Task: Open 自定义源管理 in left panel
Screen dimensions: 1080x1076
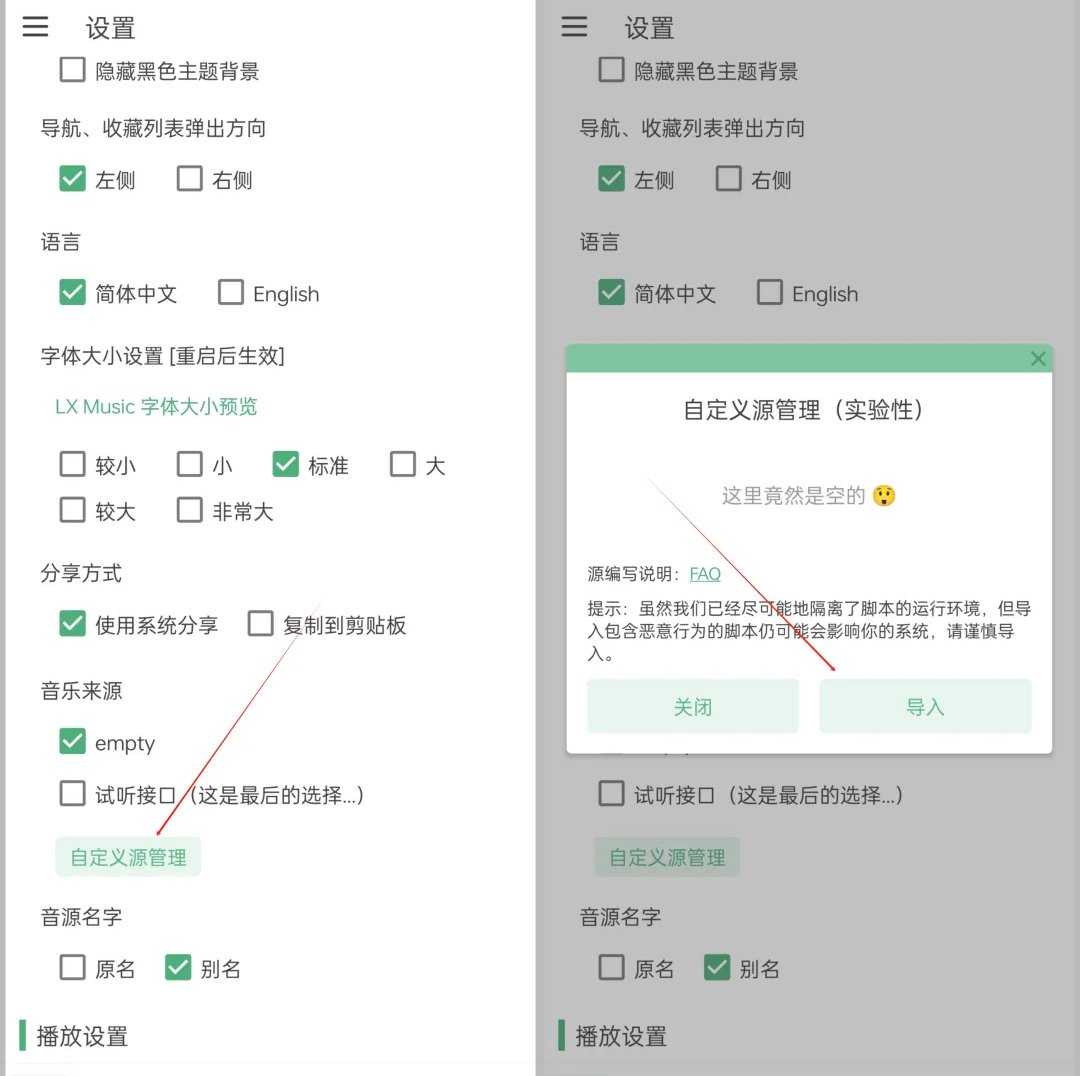Action: pos(128,857)
